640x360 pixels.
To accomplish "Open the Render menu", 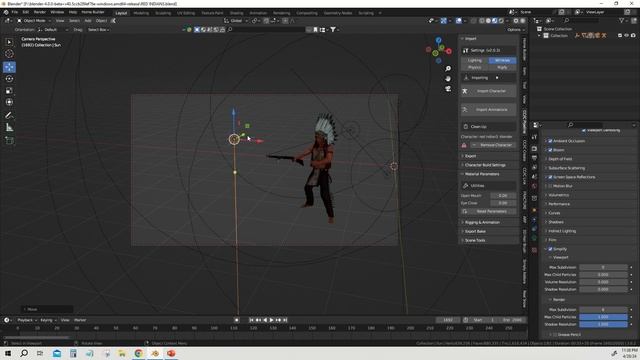I will point(40,12).
